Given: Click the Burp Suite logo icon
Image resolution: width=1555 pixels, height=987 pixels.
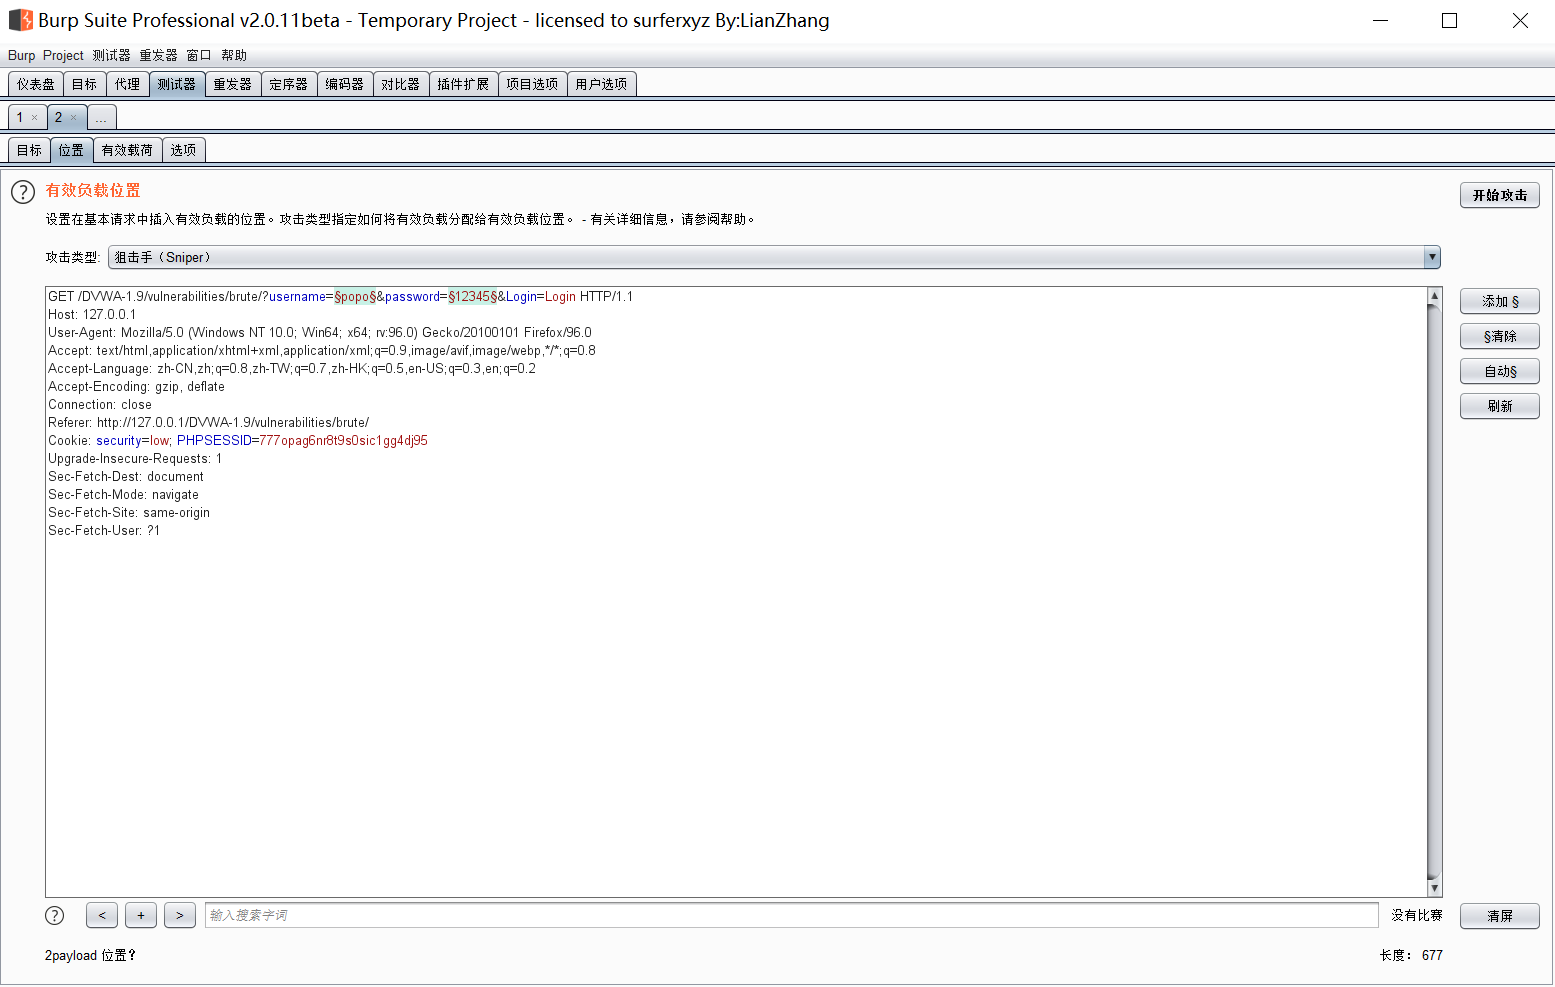Looking at the screenshot, I should [20, 20].
